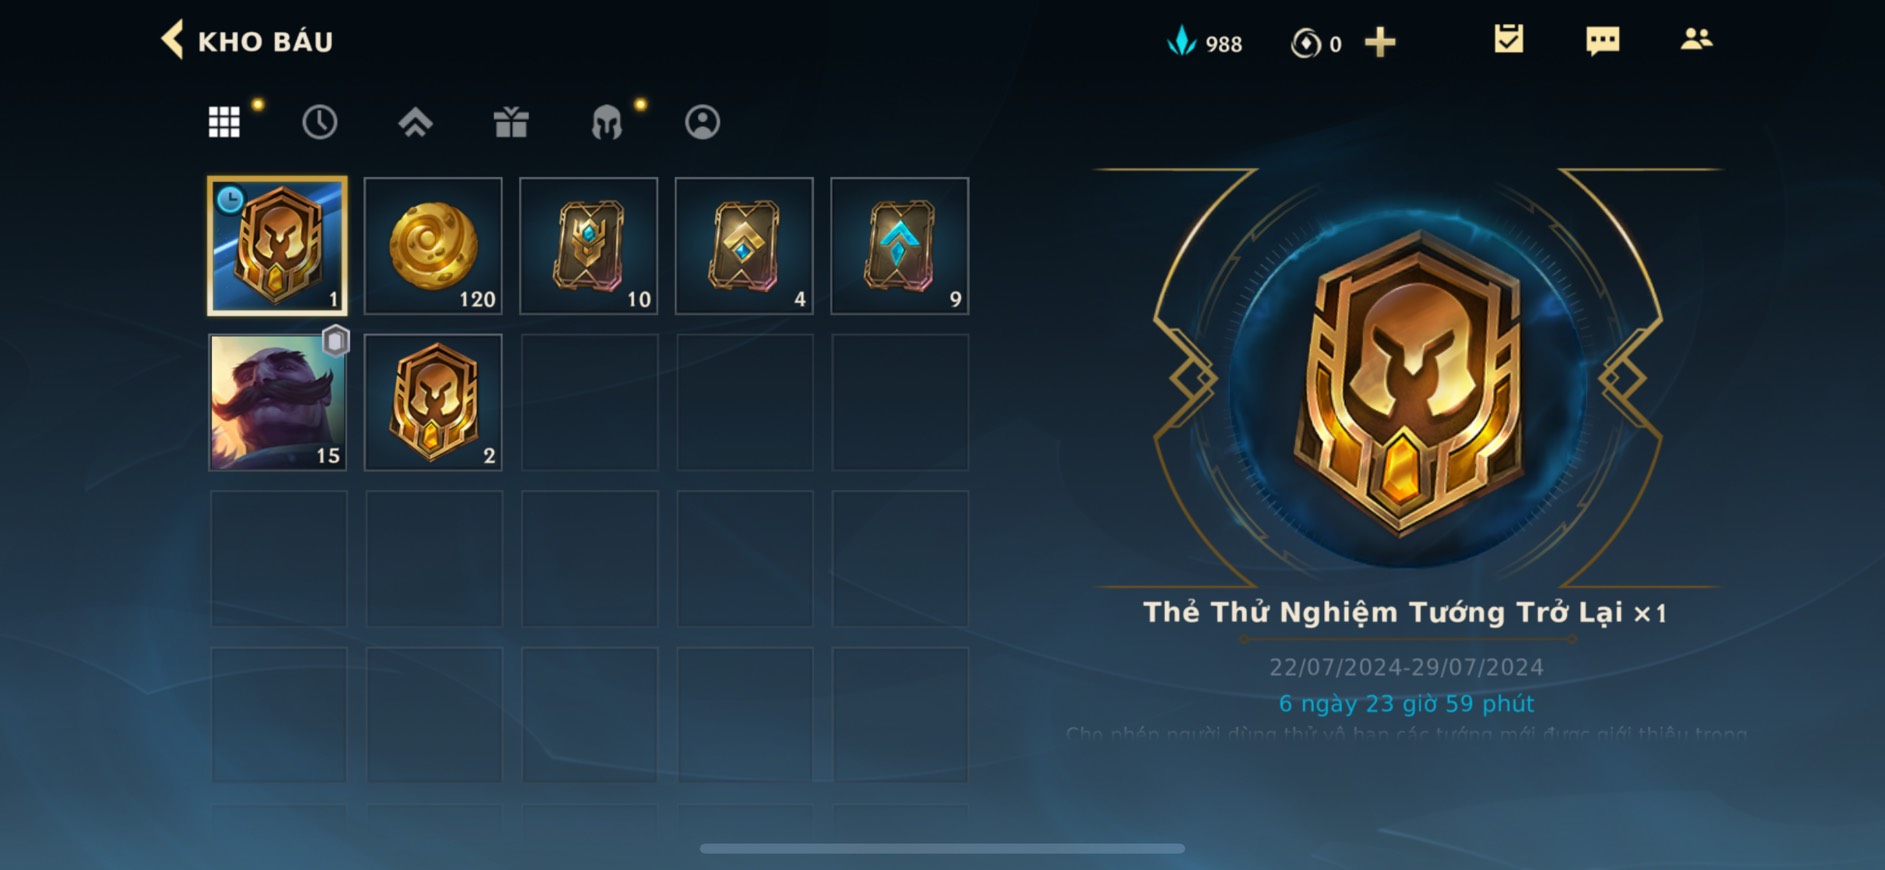Show the gift box filter tab
The height and width of the screenshot is (870, 1885).
511,122
